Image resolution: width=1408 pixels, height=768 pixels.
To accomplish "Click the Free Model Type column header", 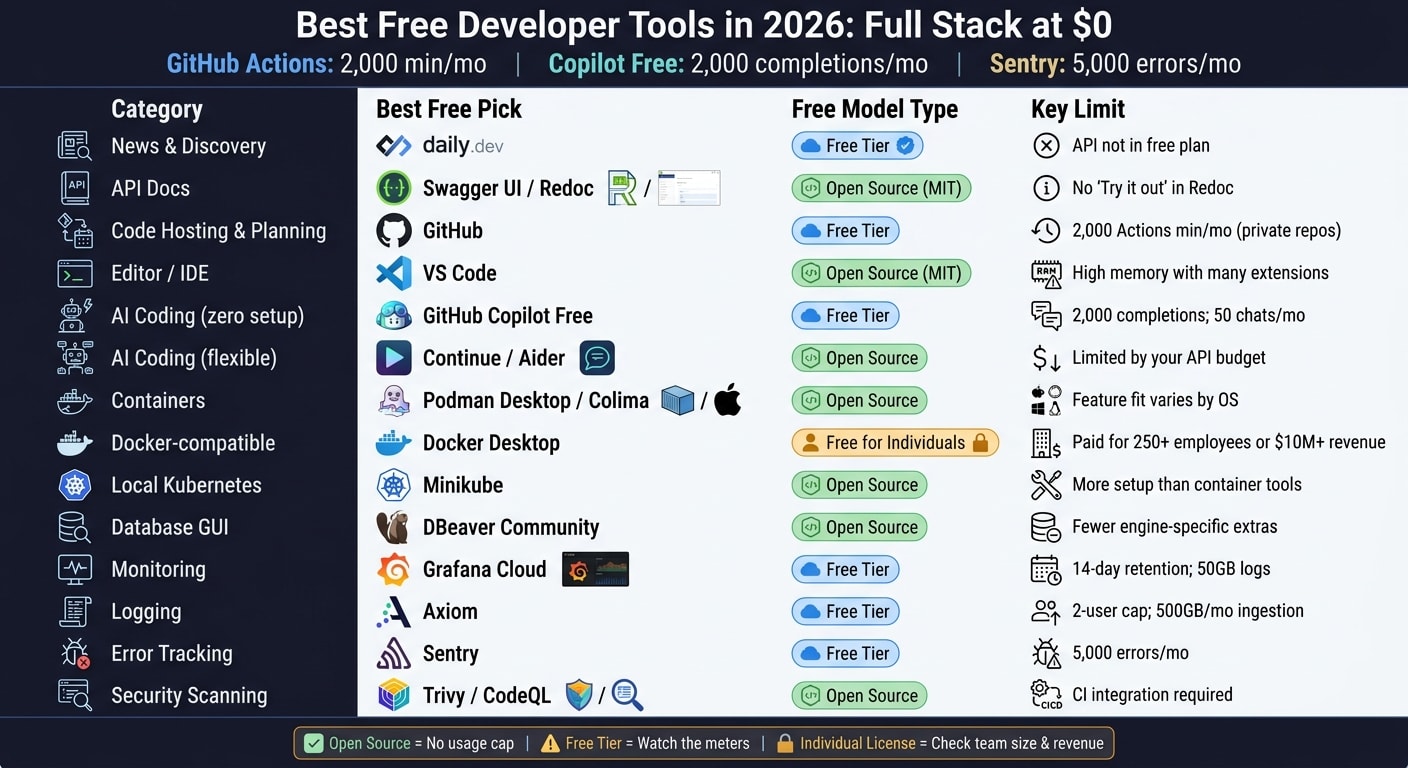I will [875, 109].
